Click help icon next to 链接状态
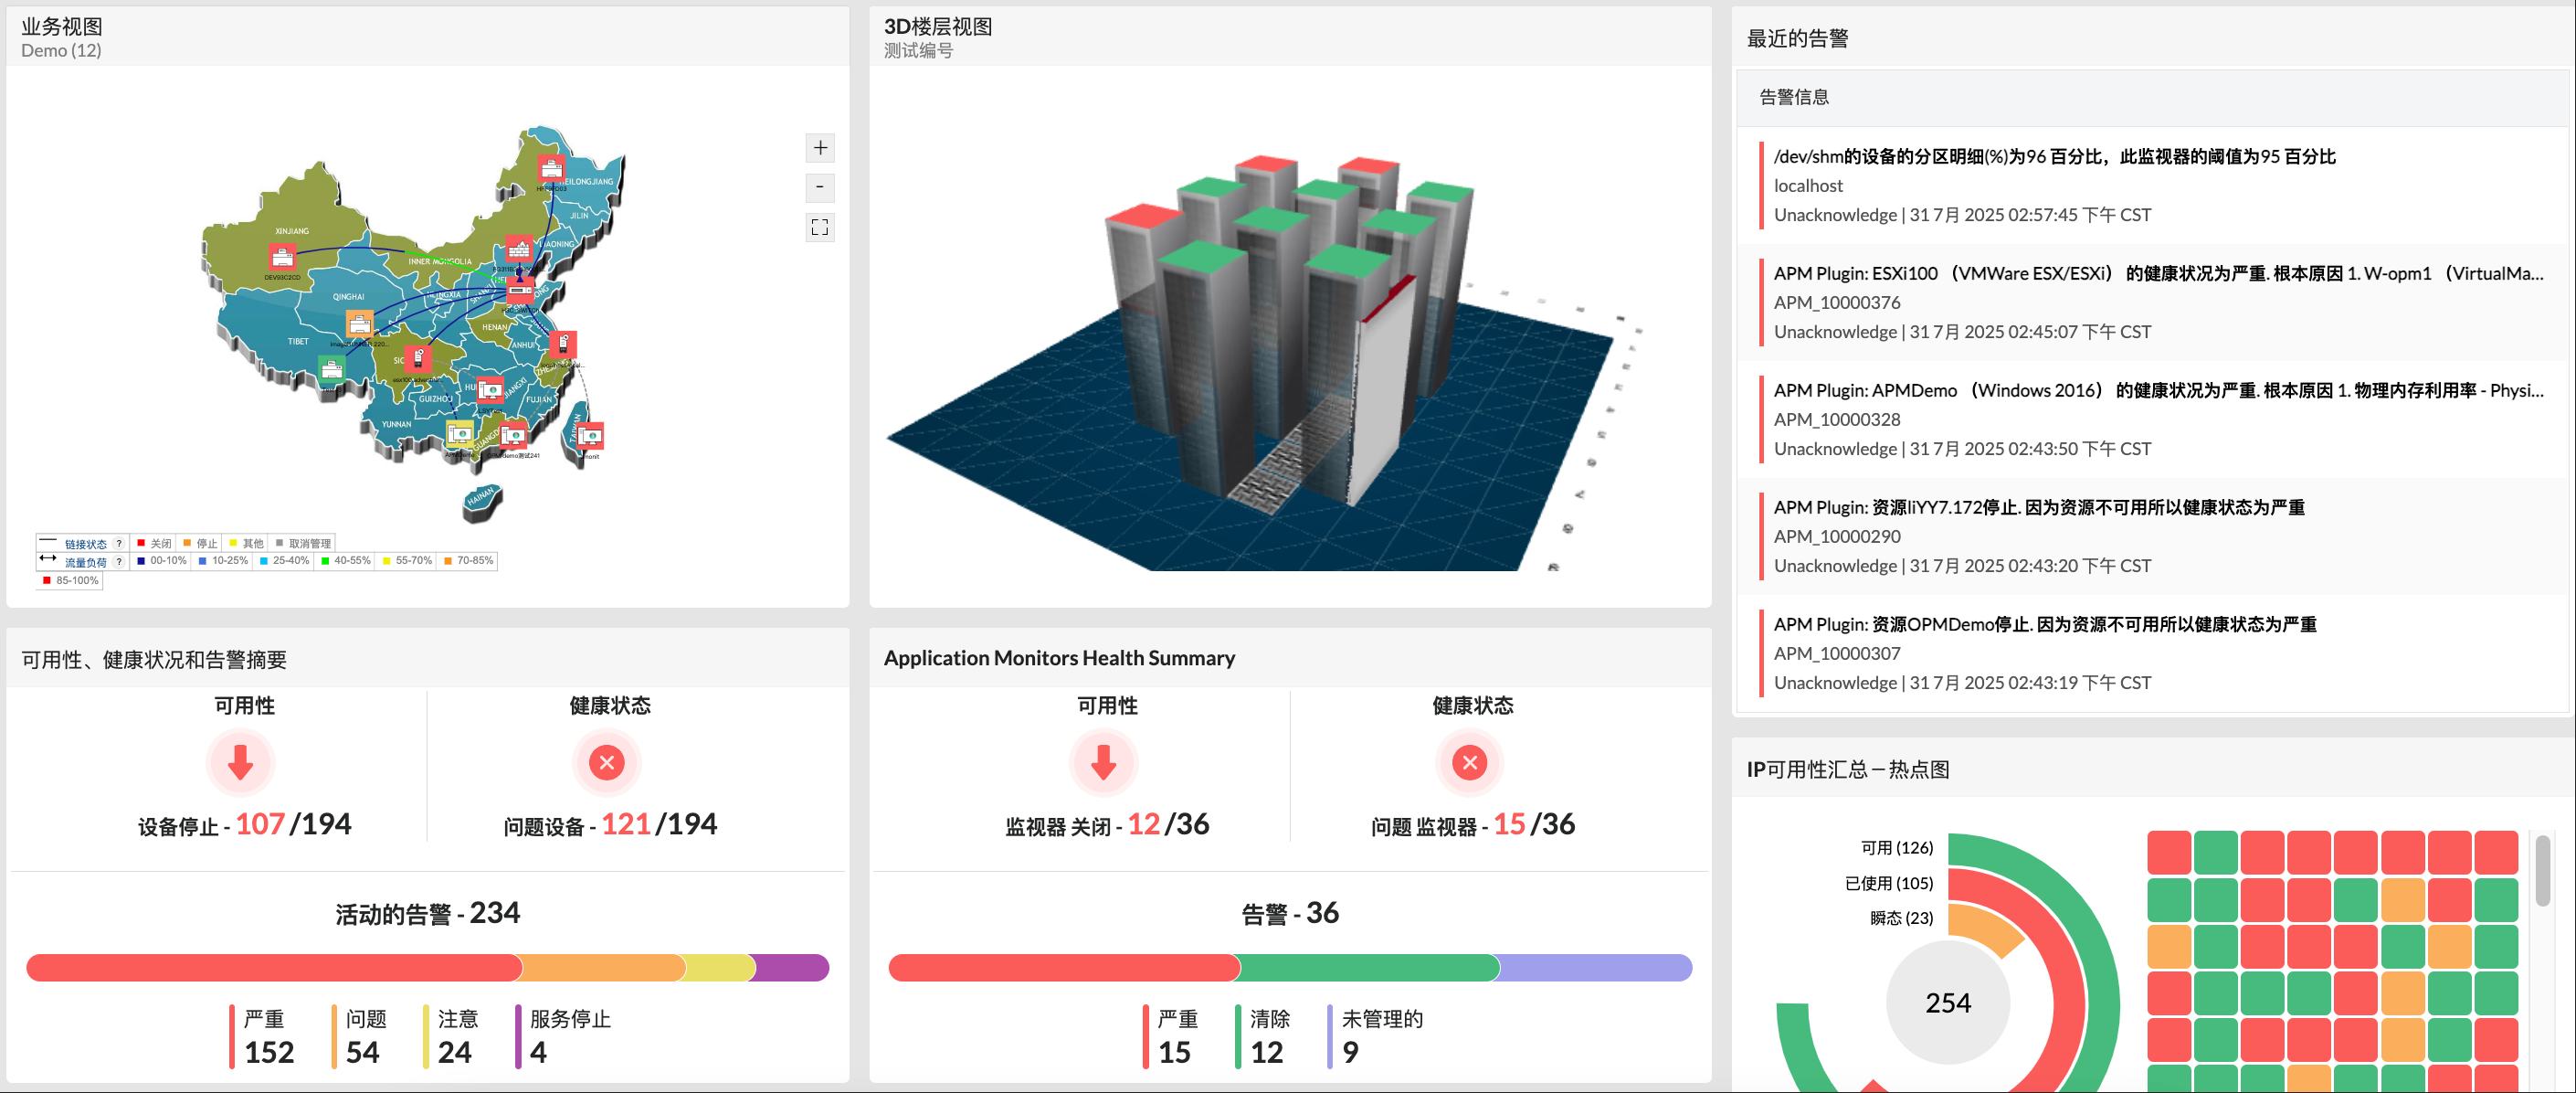The image size is (2576, 1093). [119, 544]
